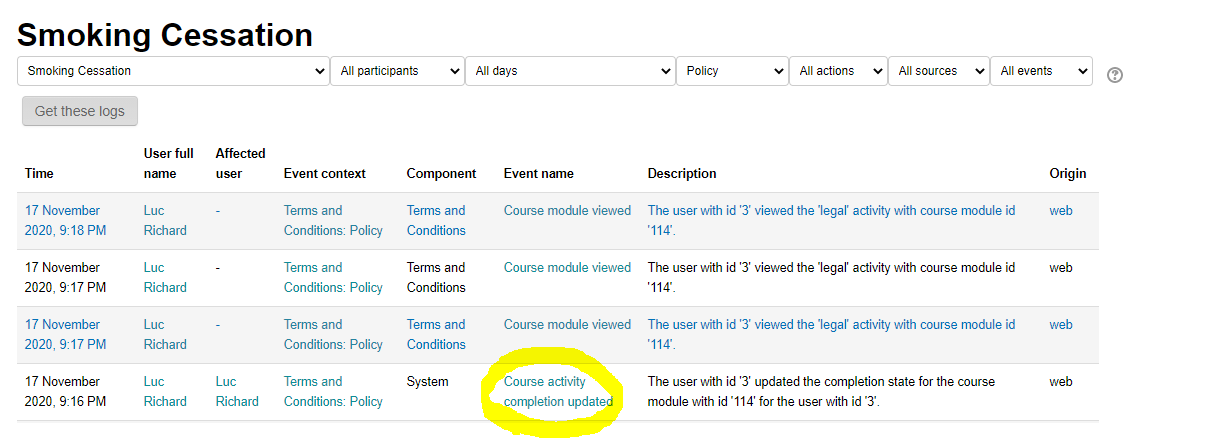The height and width of the screenshot is (439, 1210).
Task: Click first row Course module viewed event
Action: (567, 210)
